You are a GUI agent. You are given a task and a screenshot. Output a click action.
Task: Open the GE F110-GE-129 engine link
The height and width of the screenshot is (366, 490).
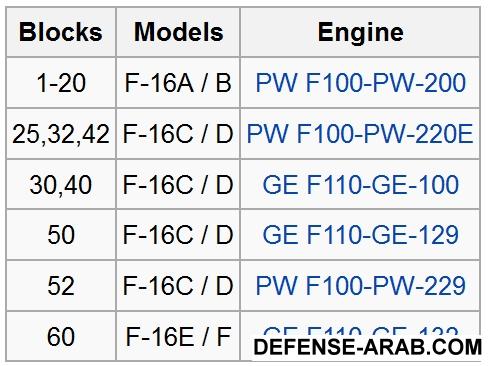tap(361, 235)
